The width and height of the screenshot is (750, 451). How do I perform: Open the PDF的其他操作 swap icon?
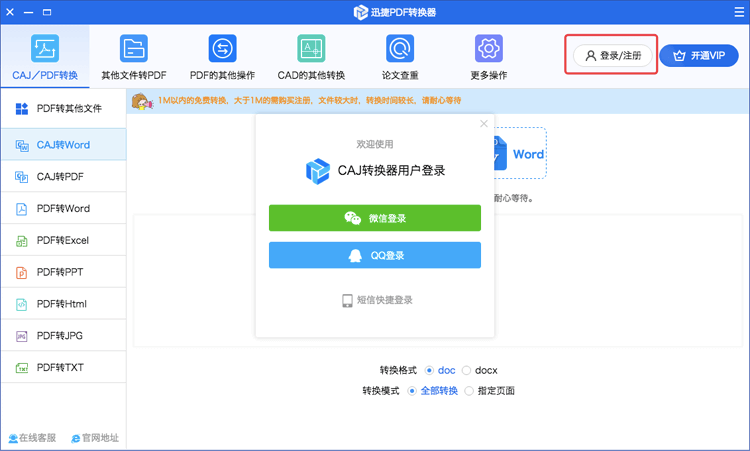pyautogui.click(x=222, y=48)
